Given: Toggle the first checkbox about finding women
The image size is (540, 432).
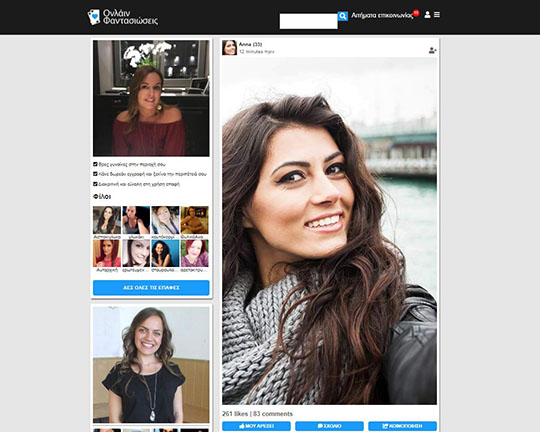Looking at the screenshot, I should [x=95, y=164].
